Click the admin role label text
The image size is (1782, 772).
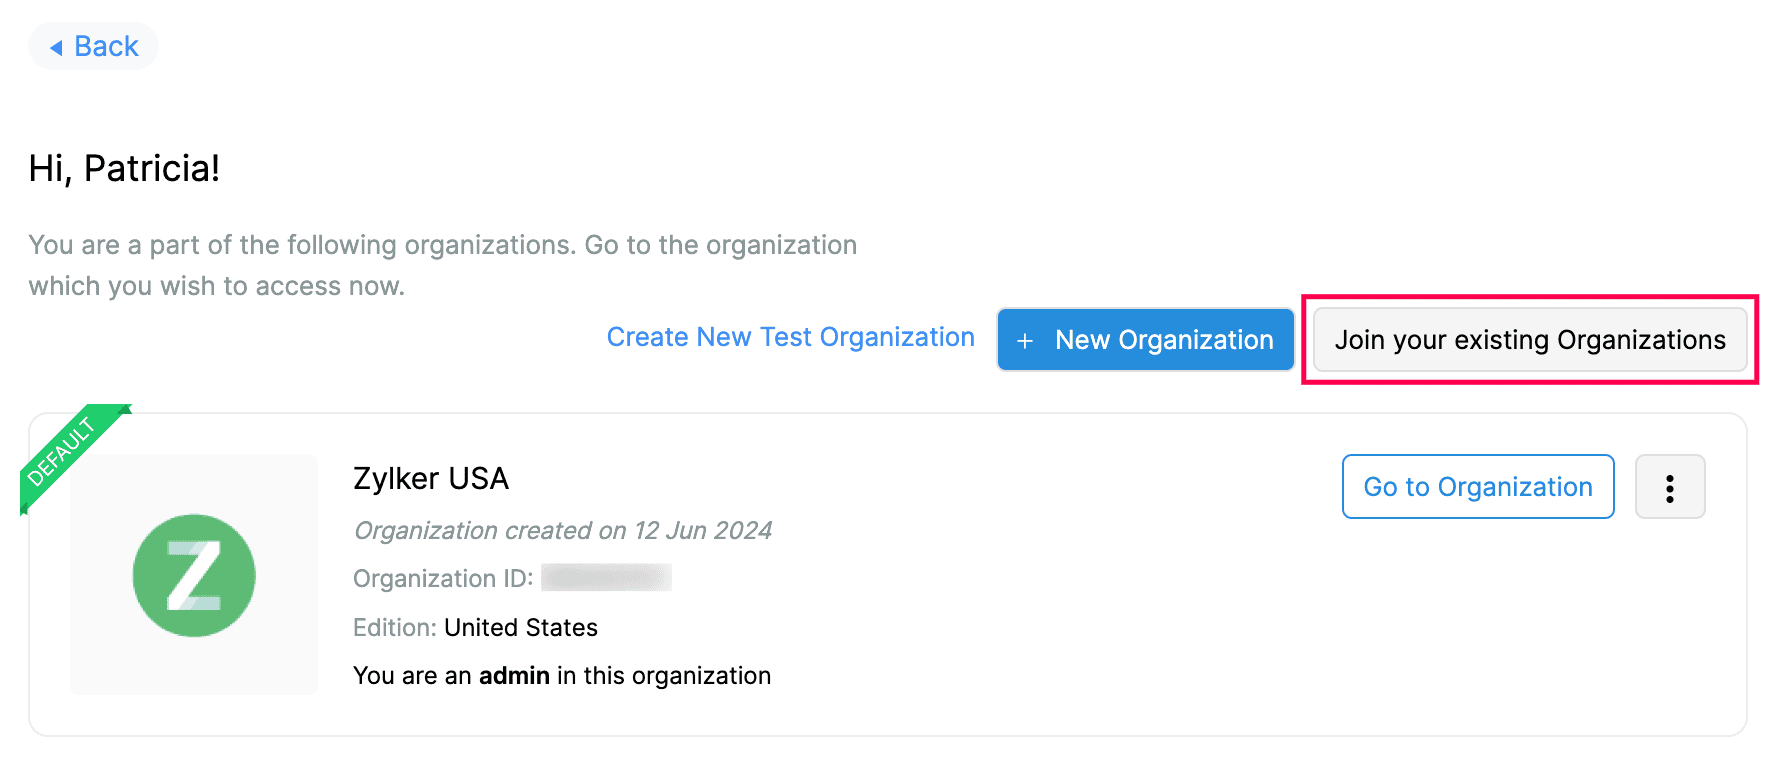tap(514, 676)
